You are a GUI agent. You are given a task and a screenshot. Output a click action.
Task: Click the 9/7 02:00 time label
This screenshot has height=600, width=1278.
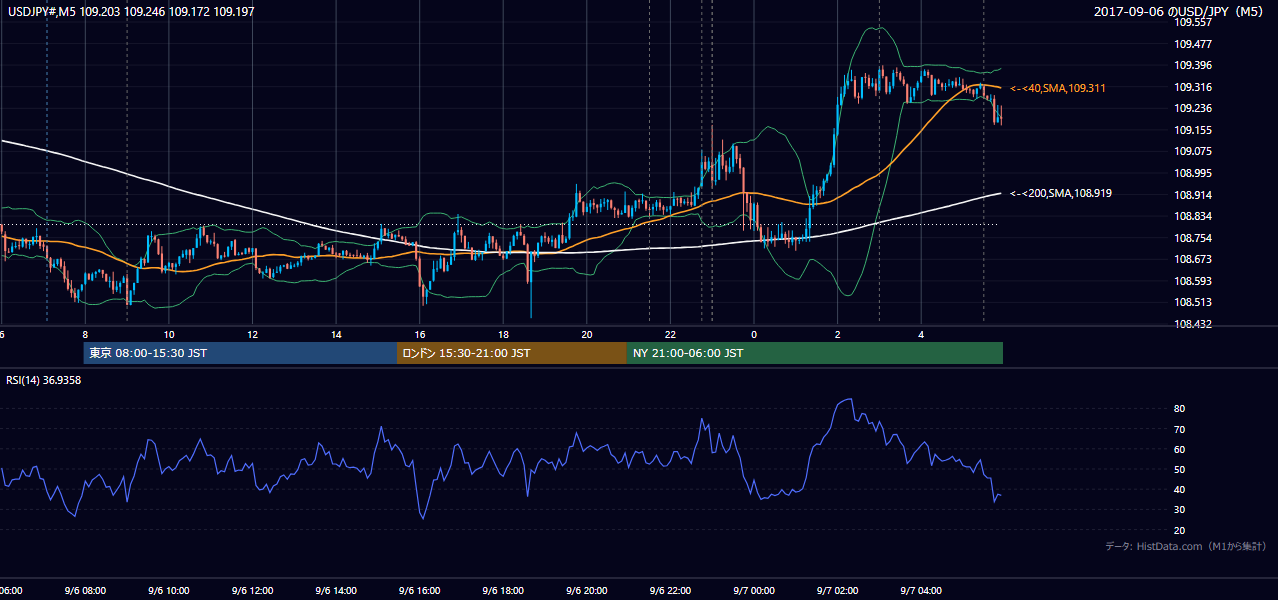837,590
